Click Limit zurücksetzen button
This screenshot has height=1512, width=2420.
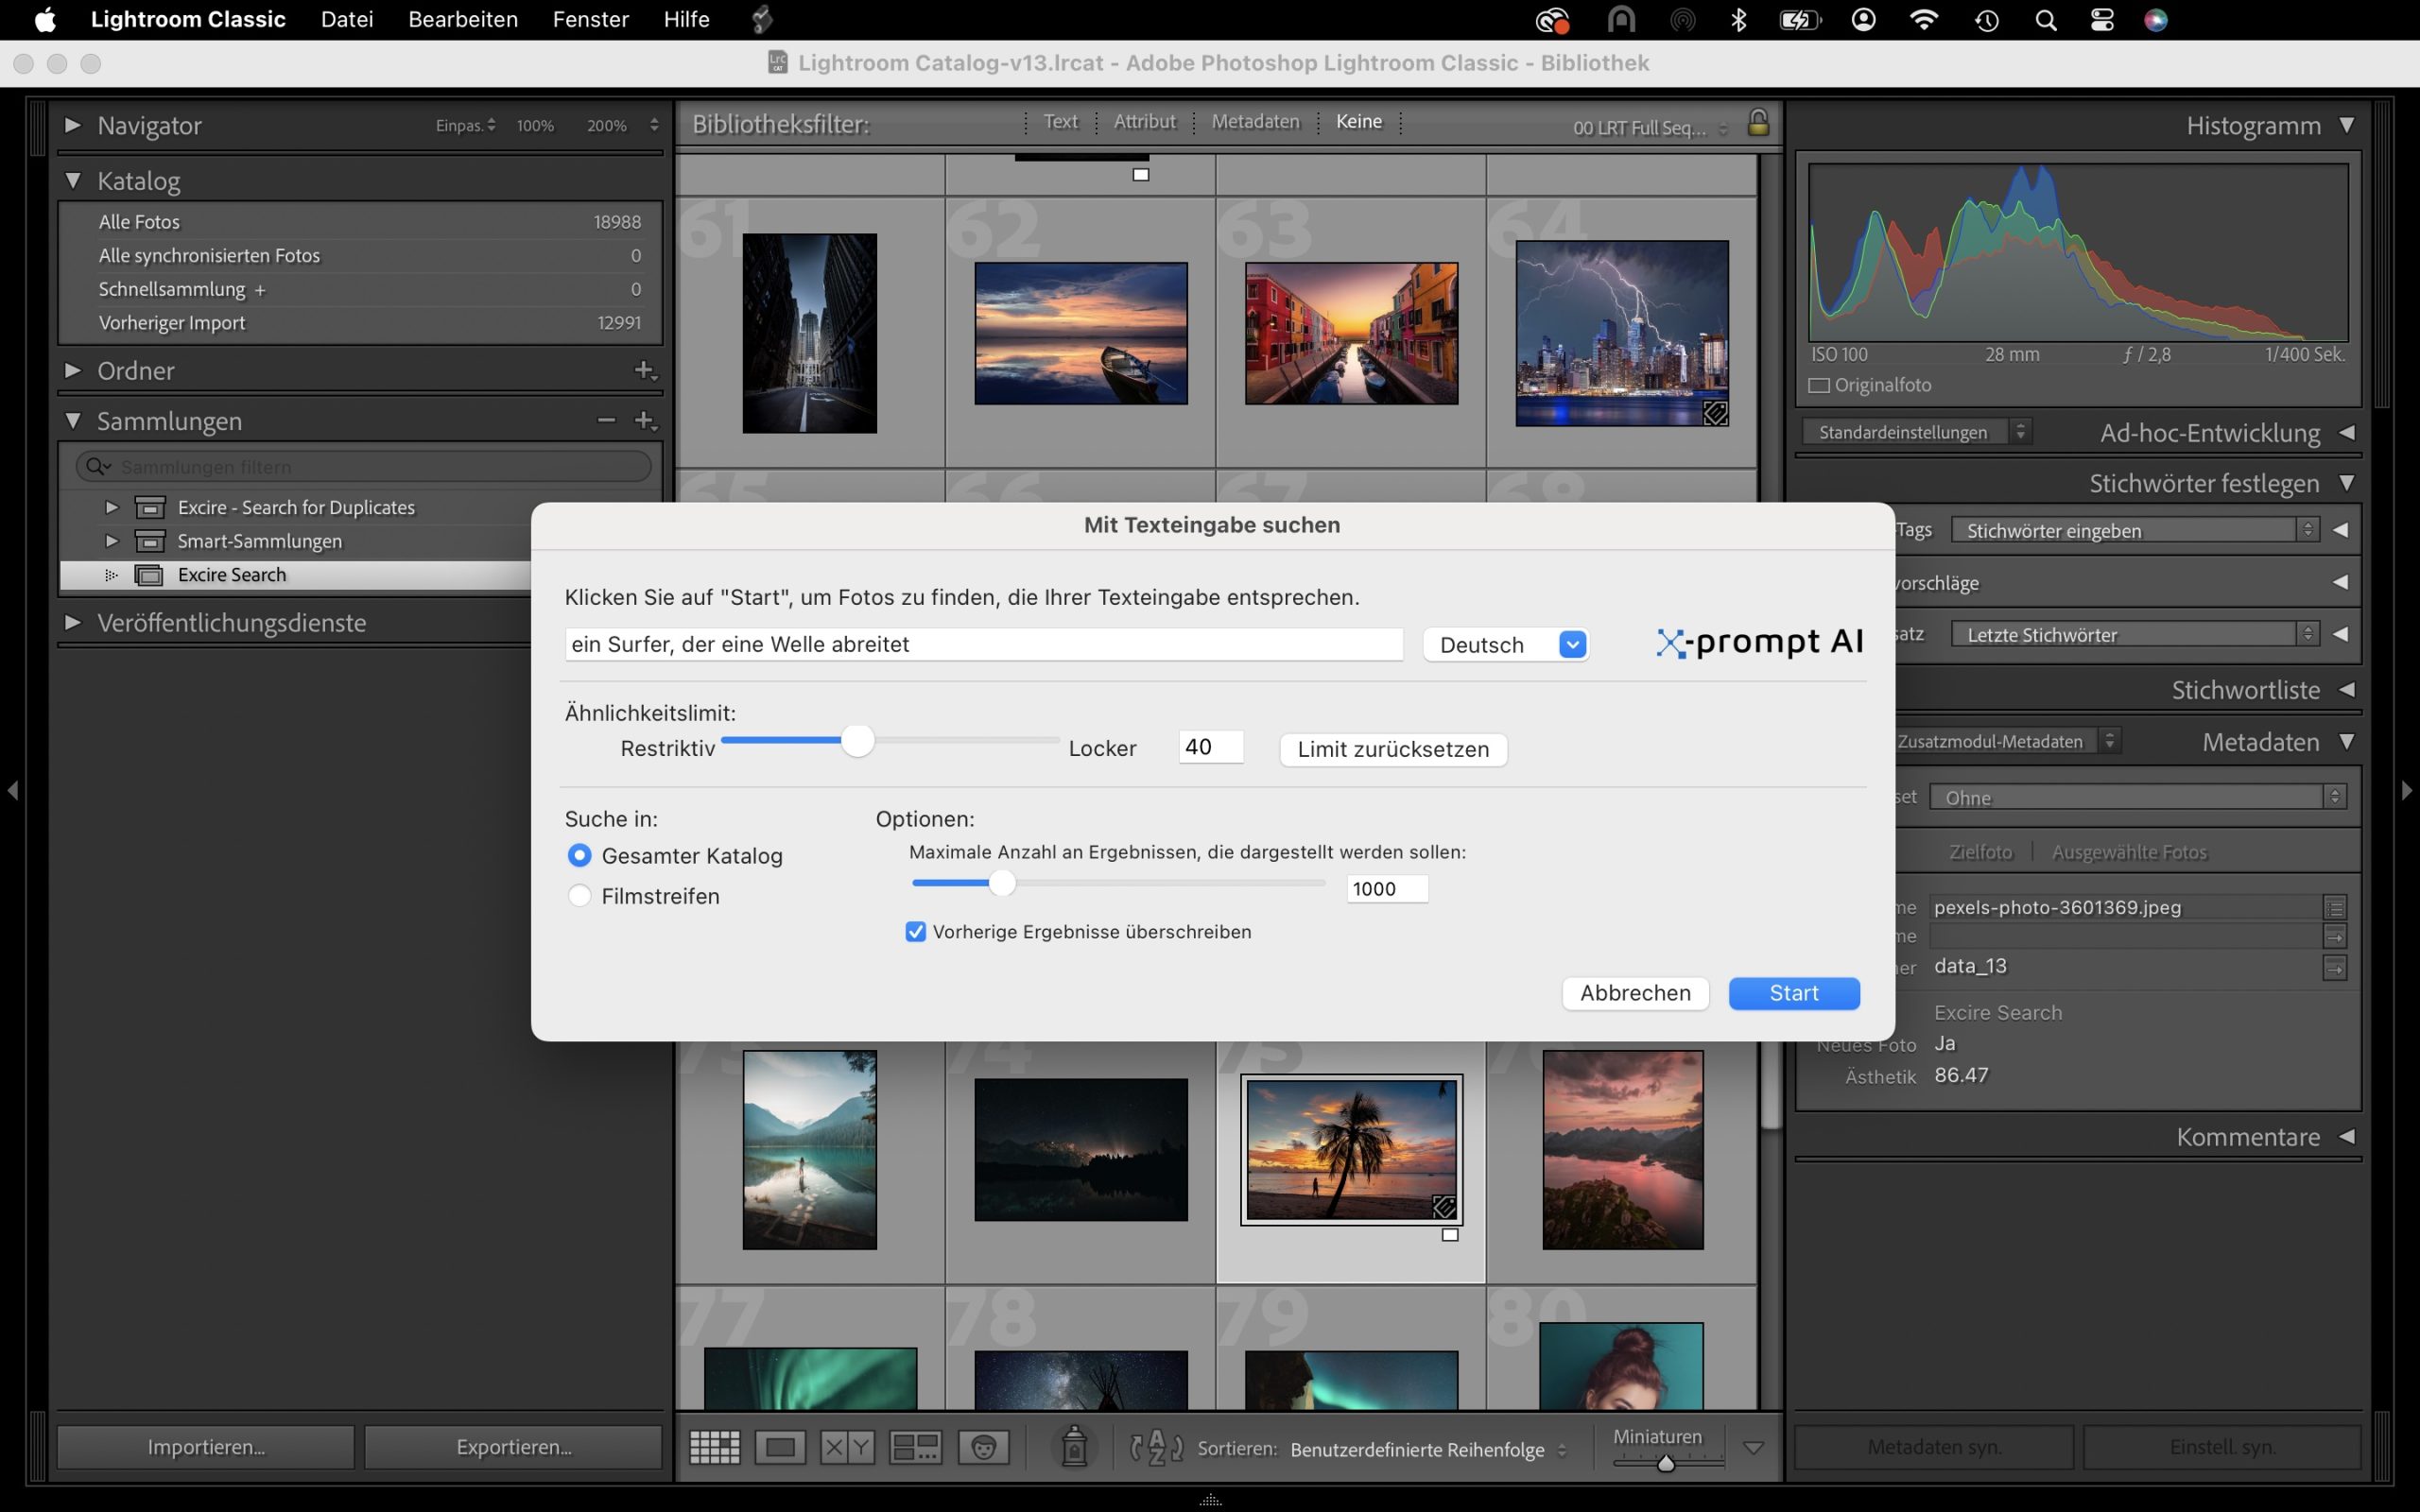pyautogui.click(x=1392, y=749)
